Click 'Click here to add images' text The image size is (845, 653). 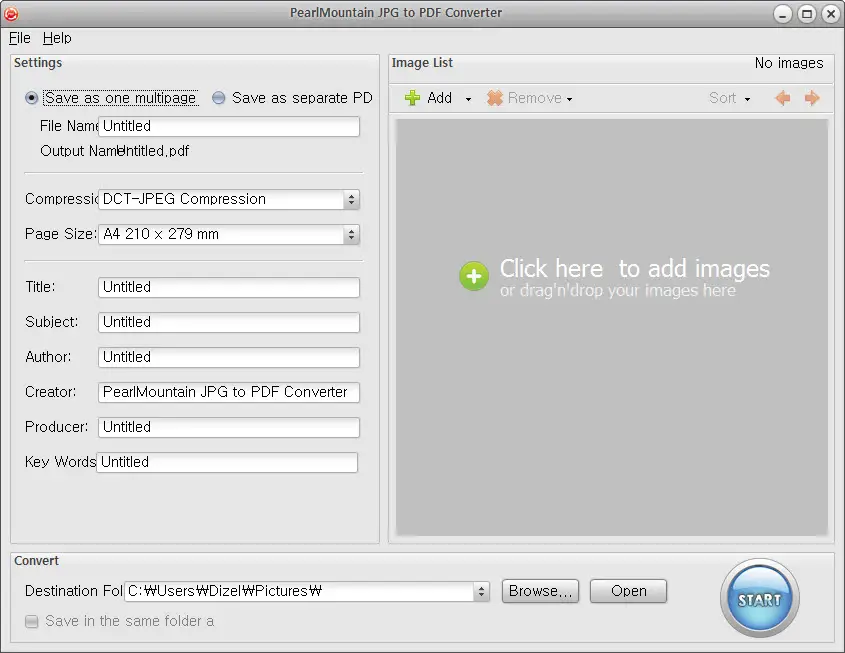[634, 268]
